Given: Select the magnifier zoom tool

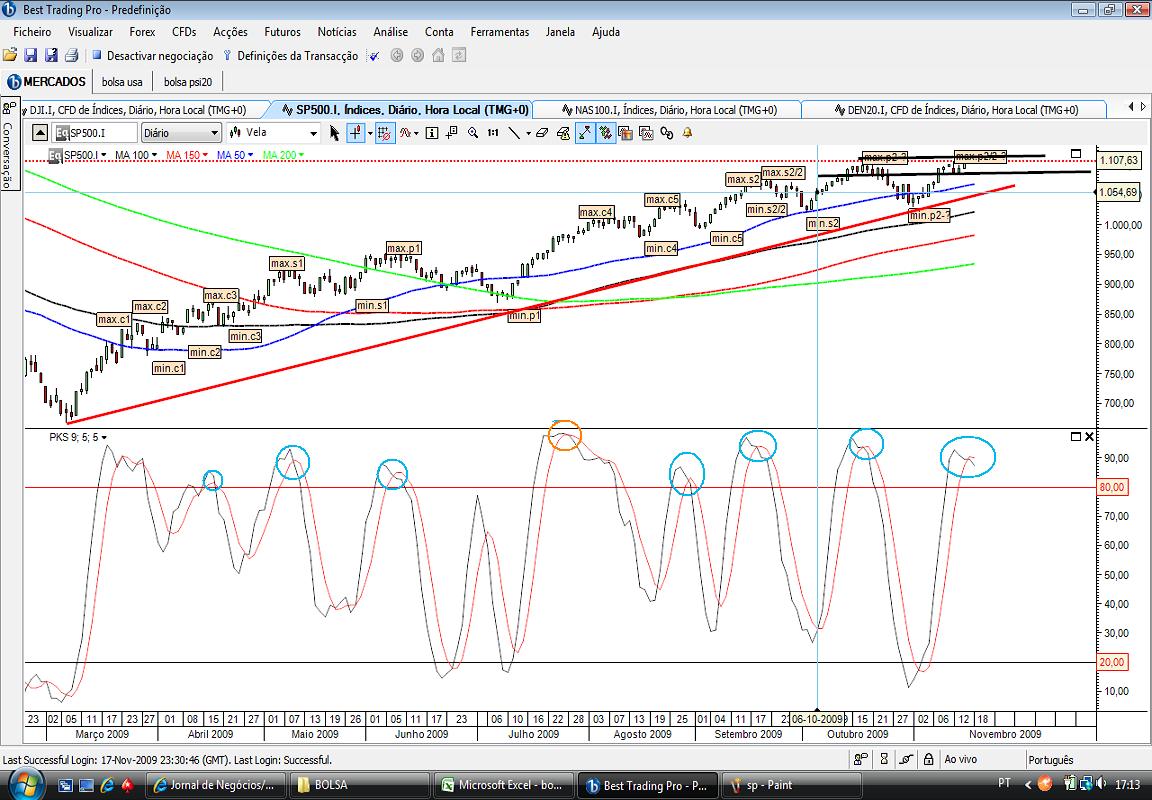Looking at the screenshot, I should pyautogui.click(x=473, y=133).
